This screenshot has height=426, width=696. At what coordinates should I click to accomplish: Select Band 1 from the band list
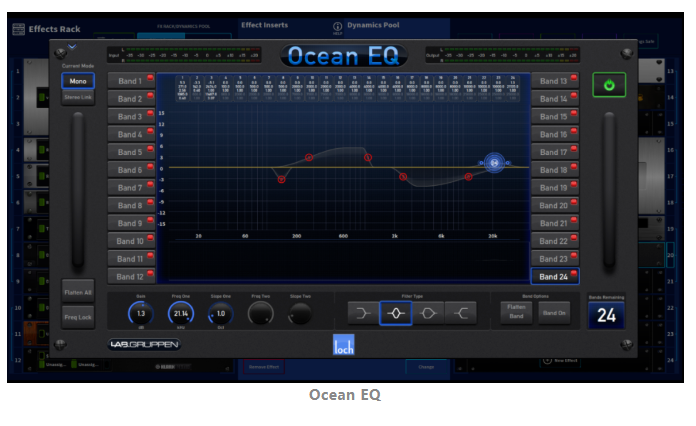click(x=131, y=81)
